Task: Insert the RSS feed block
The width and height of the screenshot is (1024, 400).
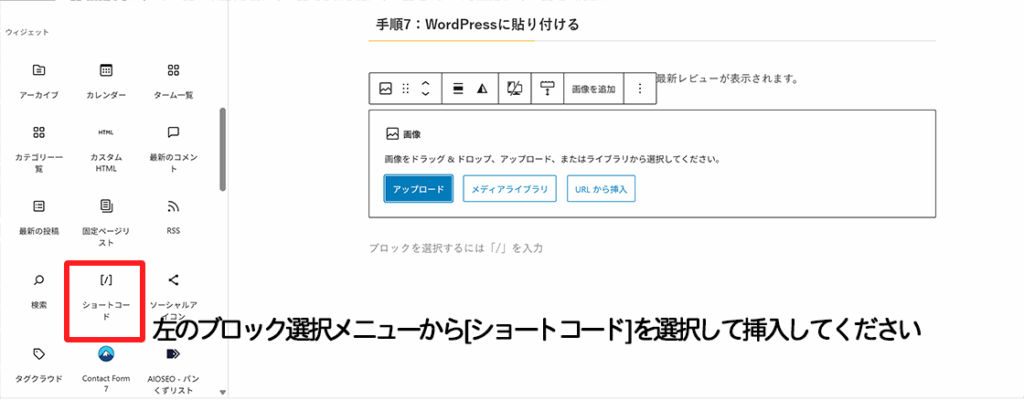Action: click(x=173, y=216)
